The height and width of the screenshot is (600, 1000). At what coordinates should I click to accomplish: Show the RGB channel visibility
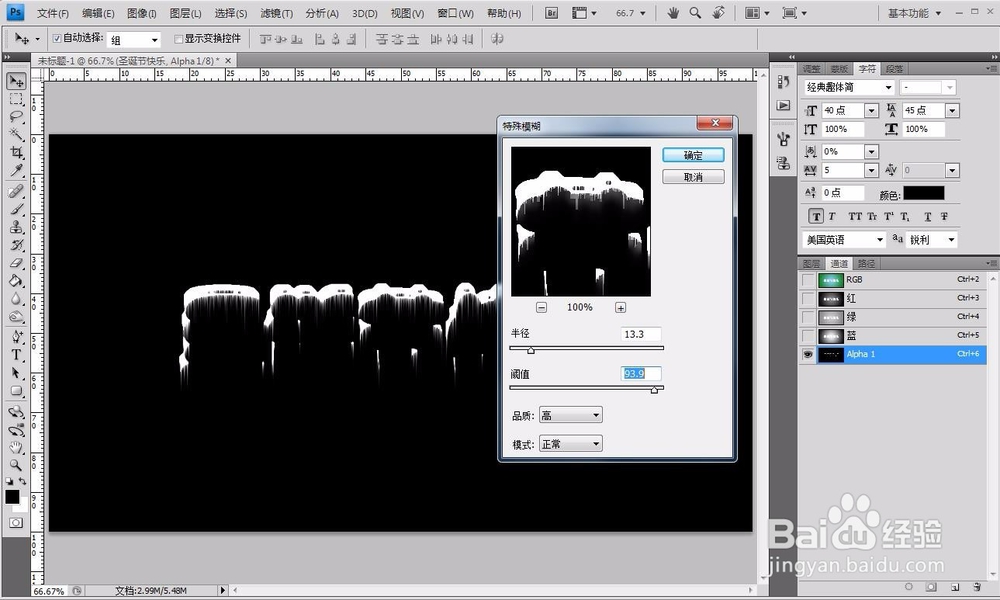tap(808, 280)
